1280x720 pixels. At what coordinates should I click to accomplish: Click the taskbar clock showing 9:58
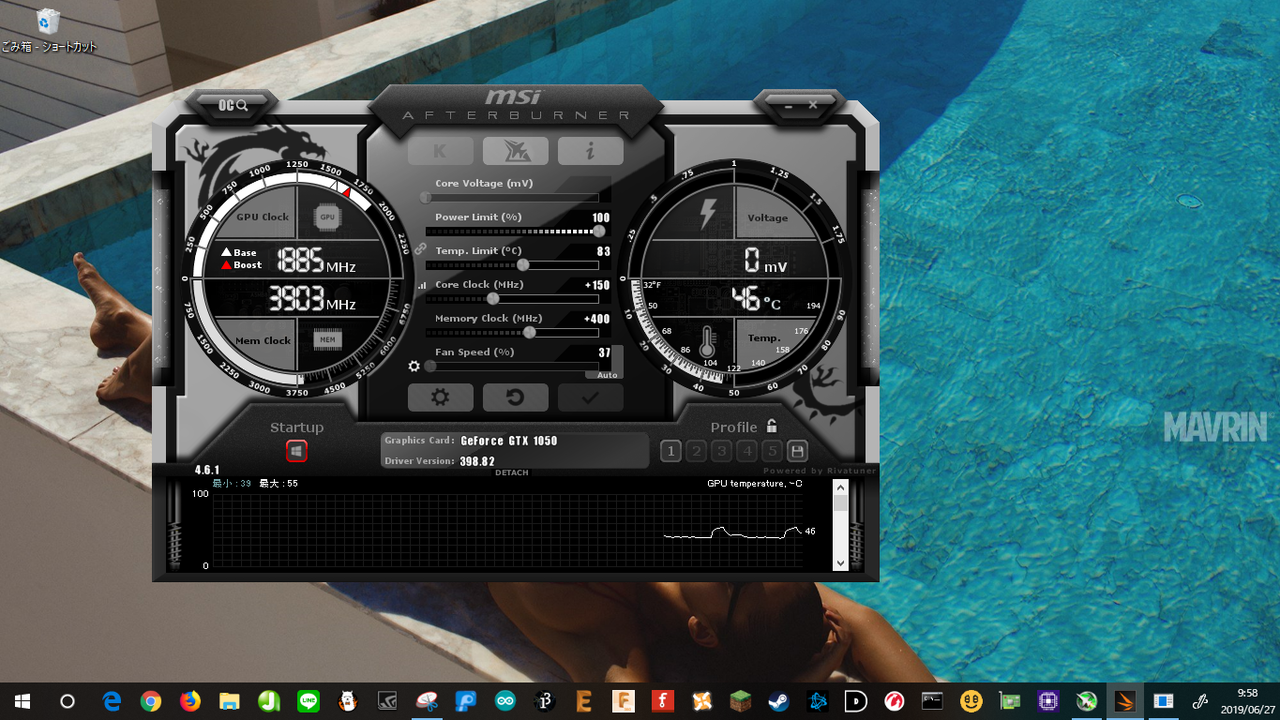pyautogui.click(x=1247, y=700)
